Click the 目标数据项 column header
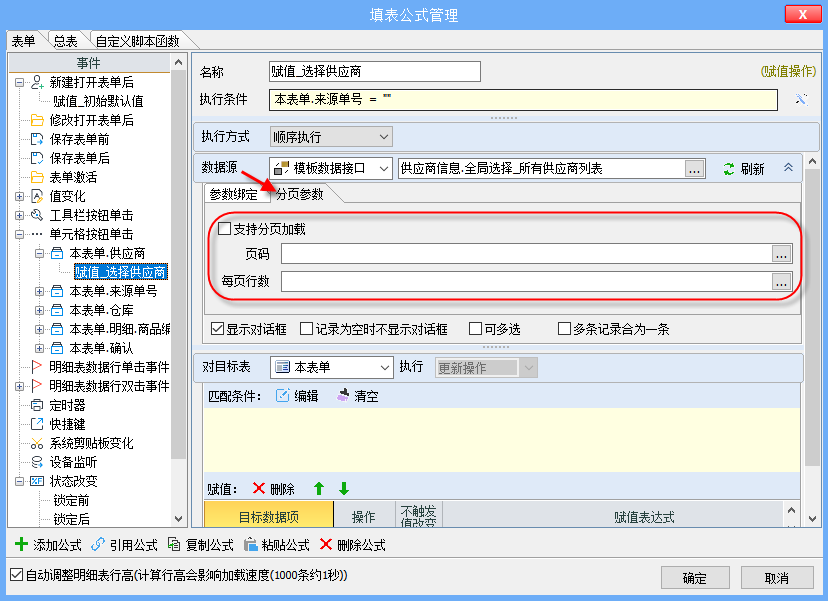This screenshot has height=601, width=828. click(x=269, y=516)
